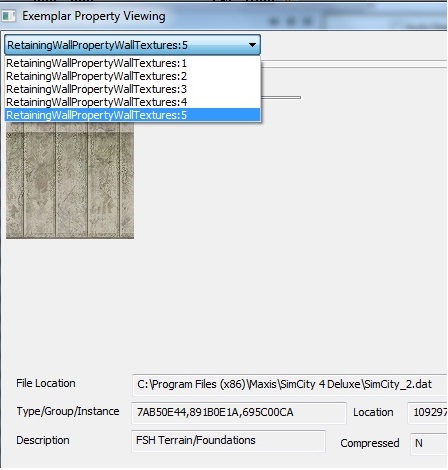Choose RetainingWallPropertyWallTextures:2 in the dropdown list
Screen dimensions: 448x470
tap(132, 76)
